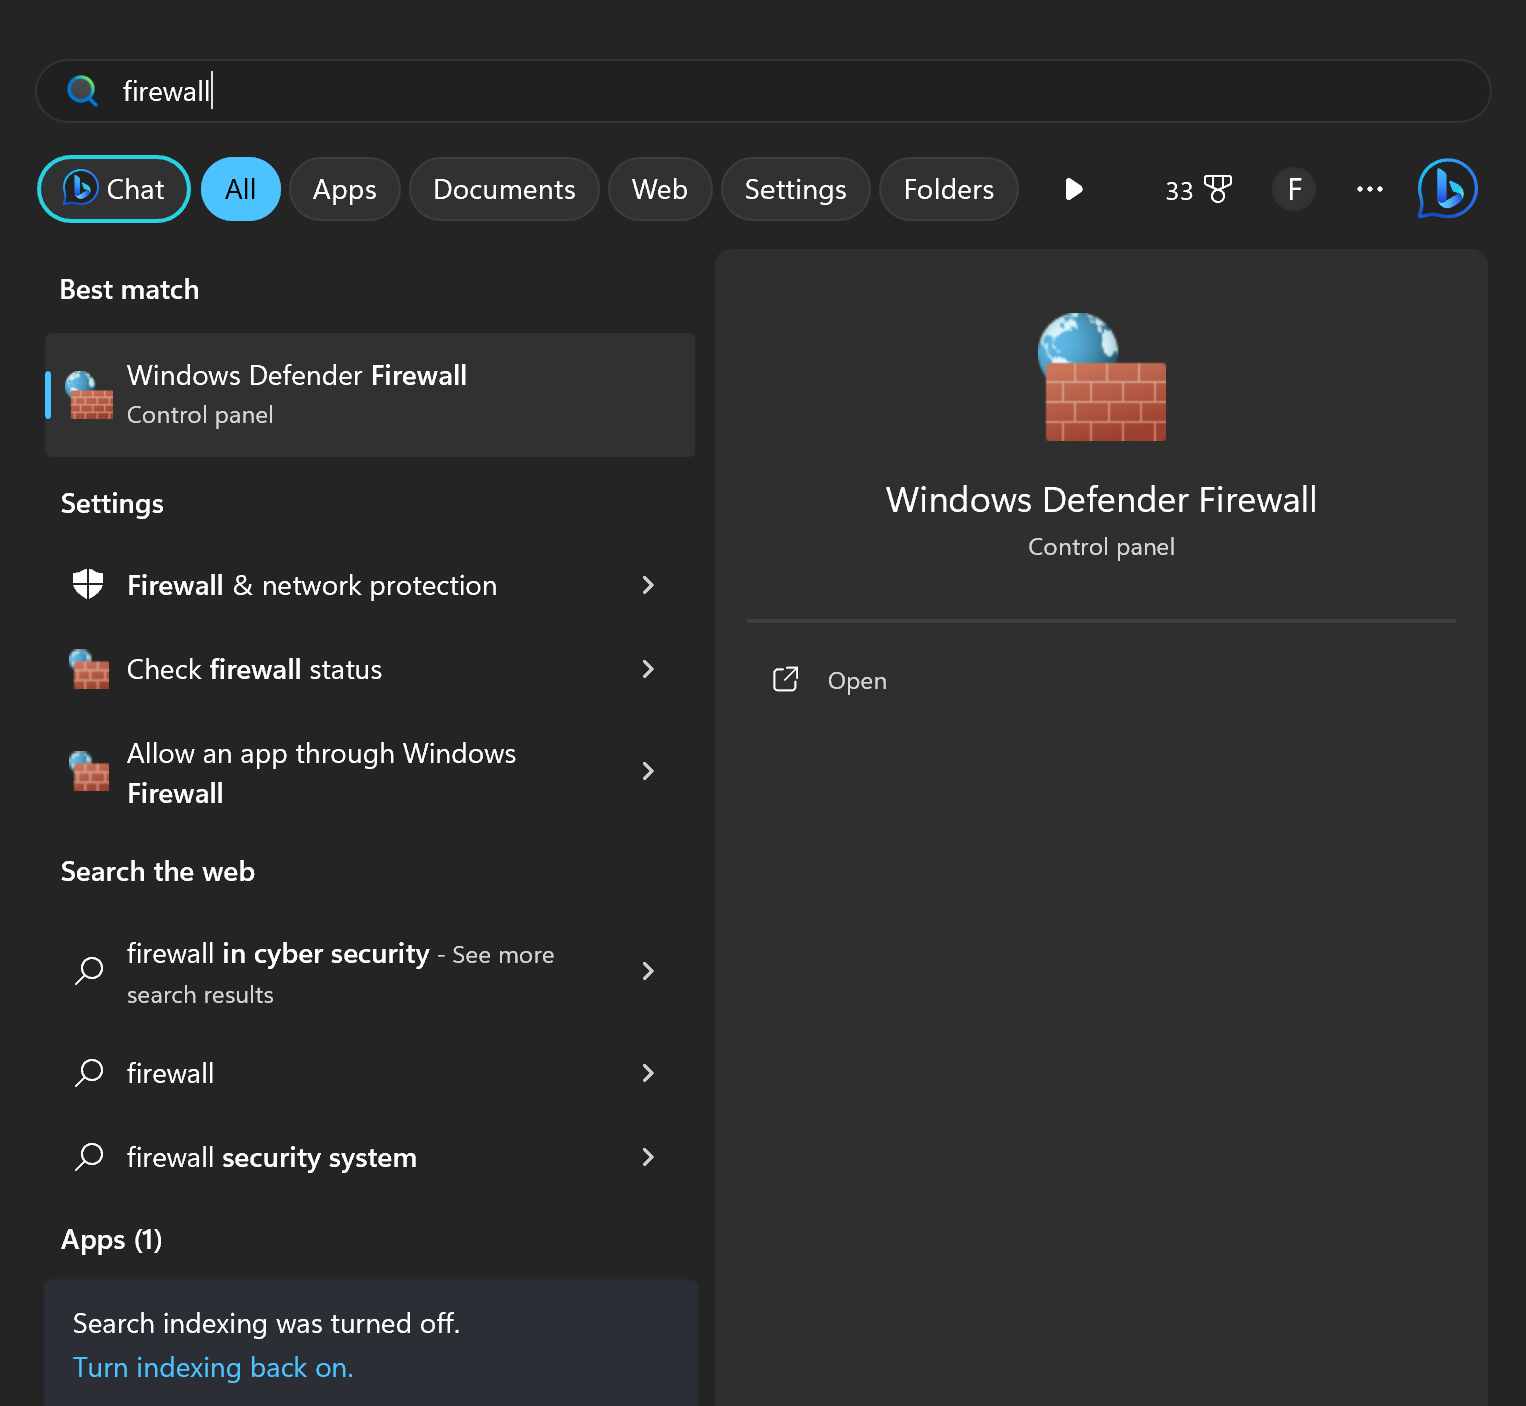The image size is (1526, 1406).
Task: Click the Check firewall status brick icon
Action: pos(89,670)
